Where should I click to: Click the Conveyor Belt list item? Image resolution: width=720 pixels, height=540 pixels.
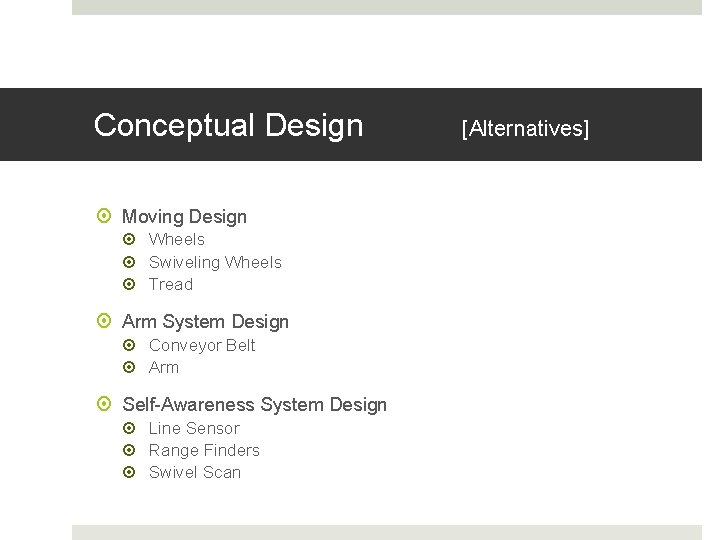coord(202,345)
